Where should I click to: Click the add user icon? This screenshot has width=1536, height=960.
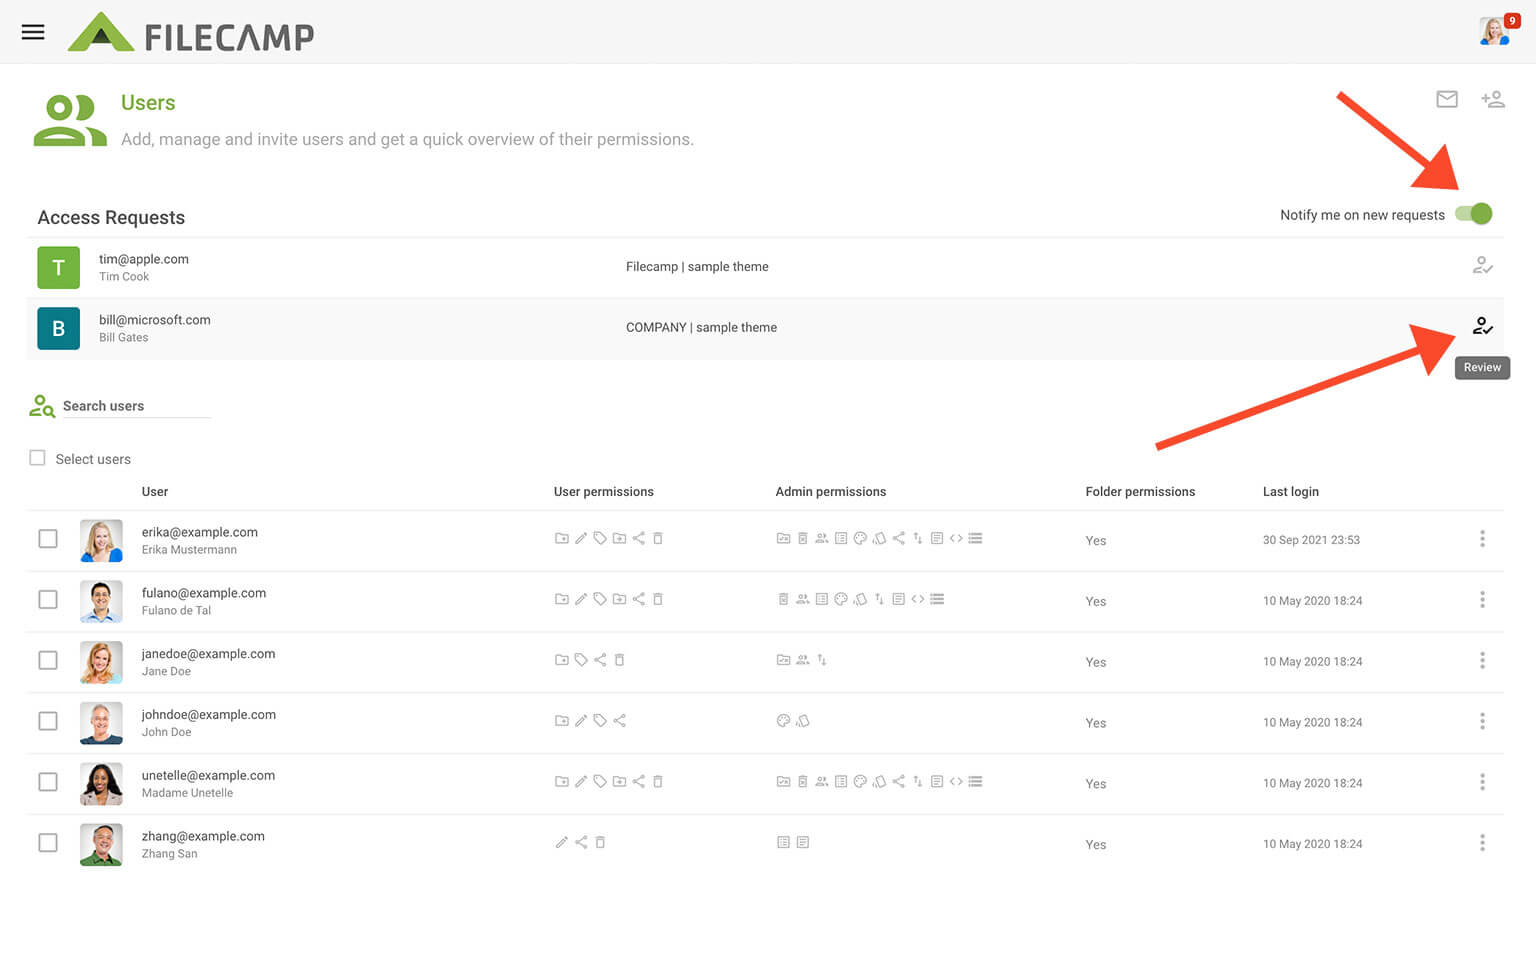1492,99
